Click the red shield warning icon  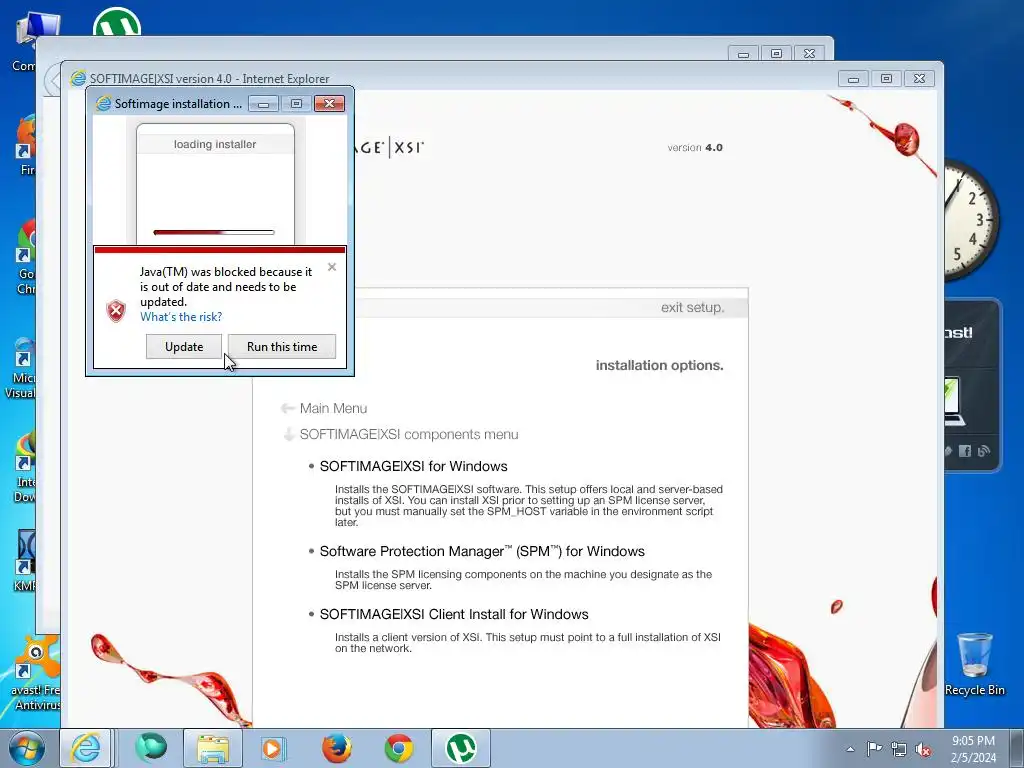tap(116, 311)
